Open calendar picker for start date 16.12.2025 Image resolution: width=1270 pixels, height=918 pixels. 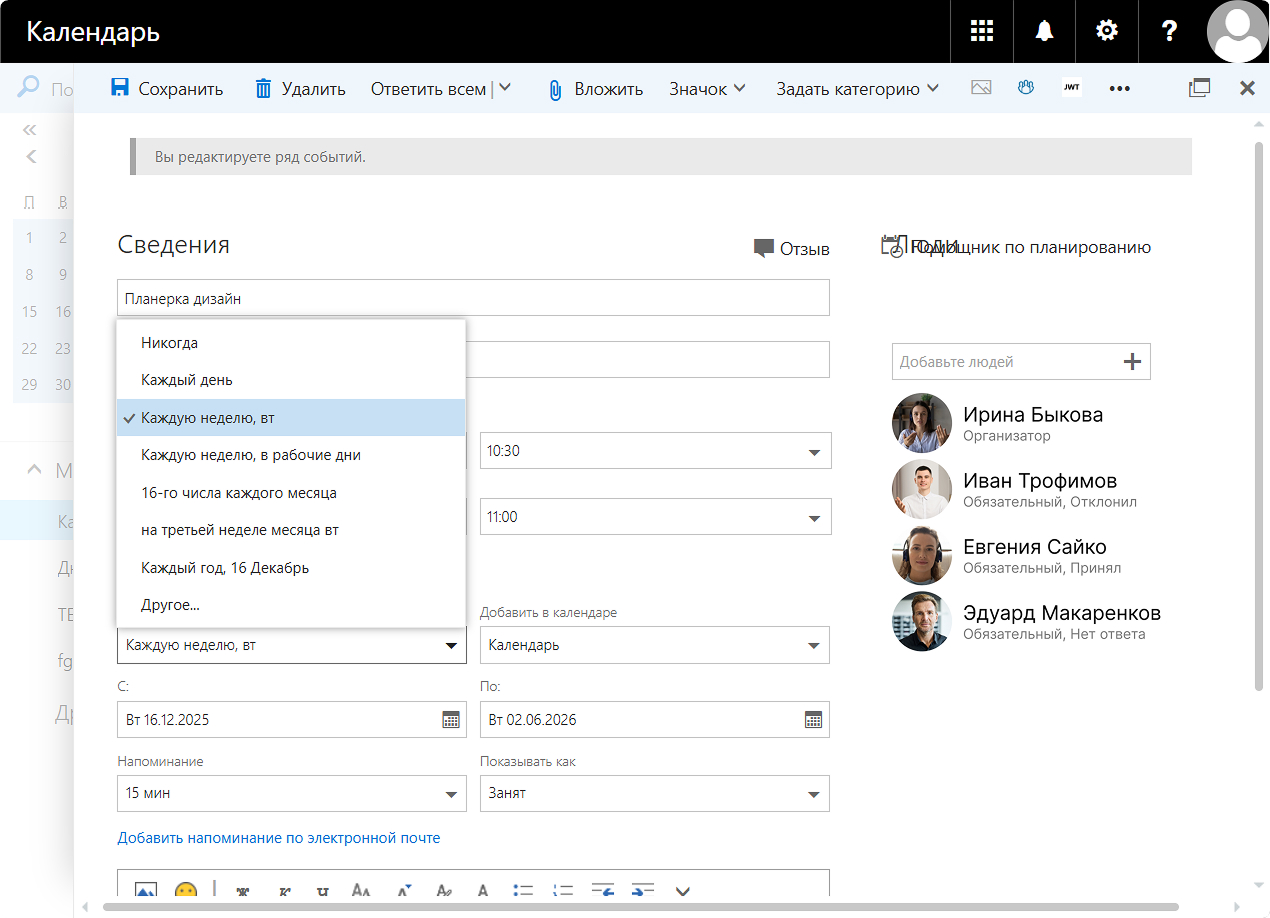450,720
